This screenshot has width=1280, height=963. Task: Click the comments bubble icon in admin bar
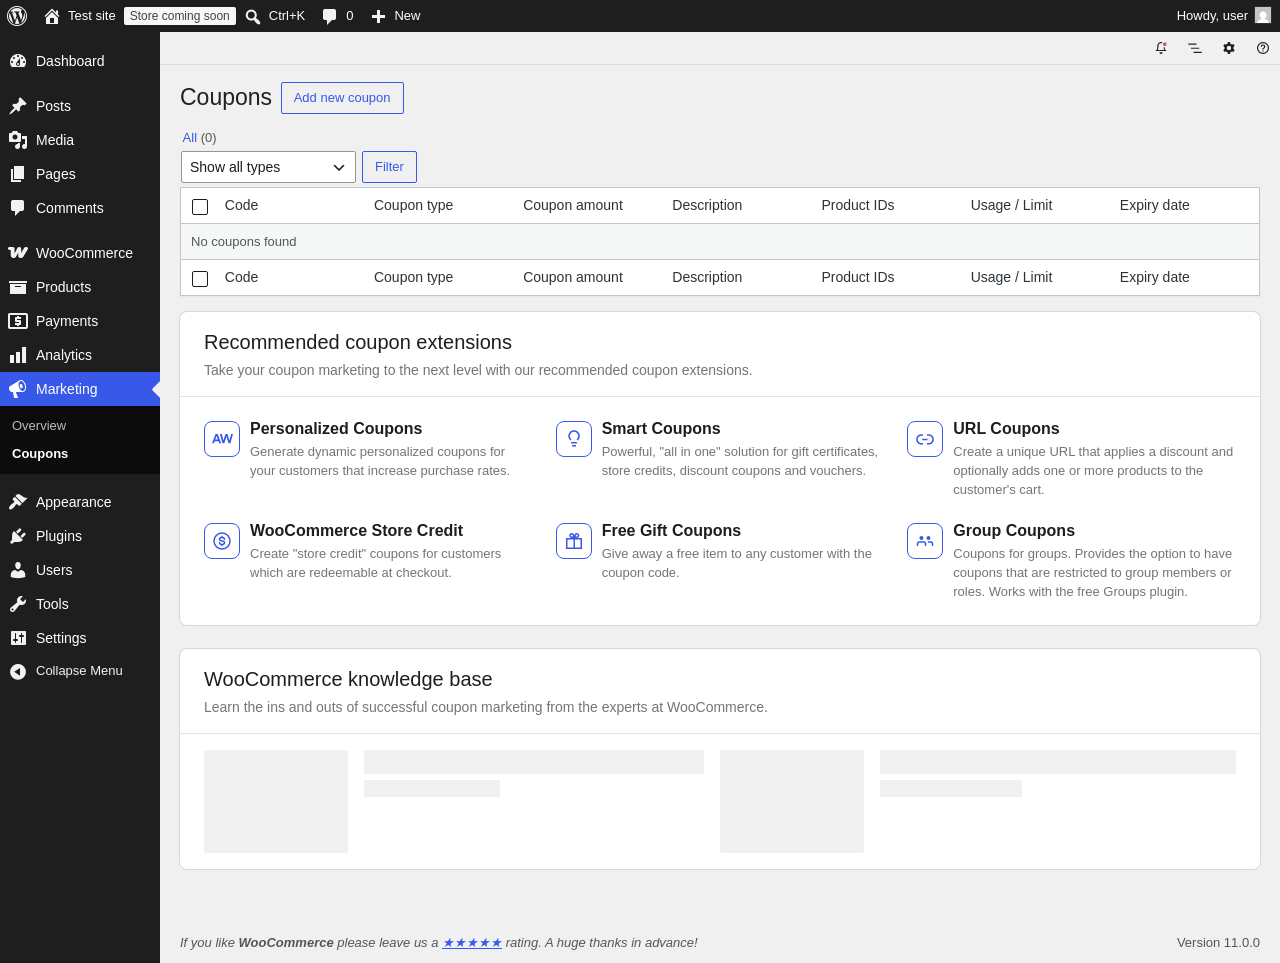click(x=330, y=16)
